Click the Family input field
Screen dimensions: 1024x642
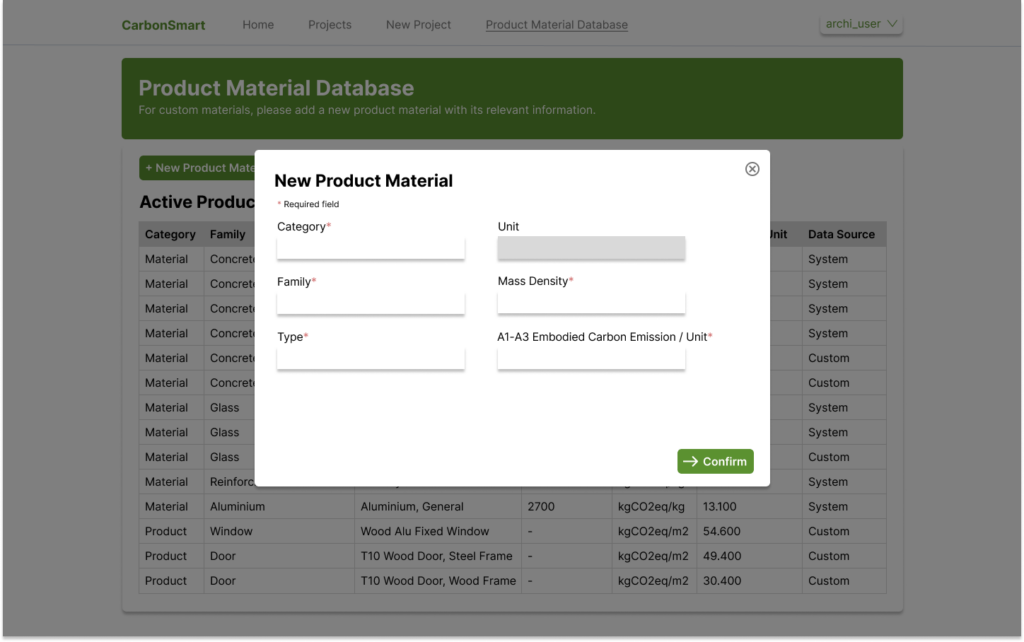[371, 303]
